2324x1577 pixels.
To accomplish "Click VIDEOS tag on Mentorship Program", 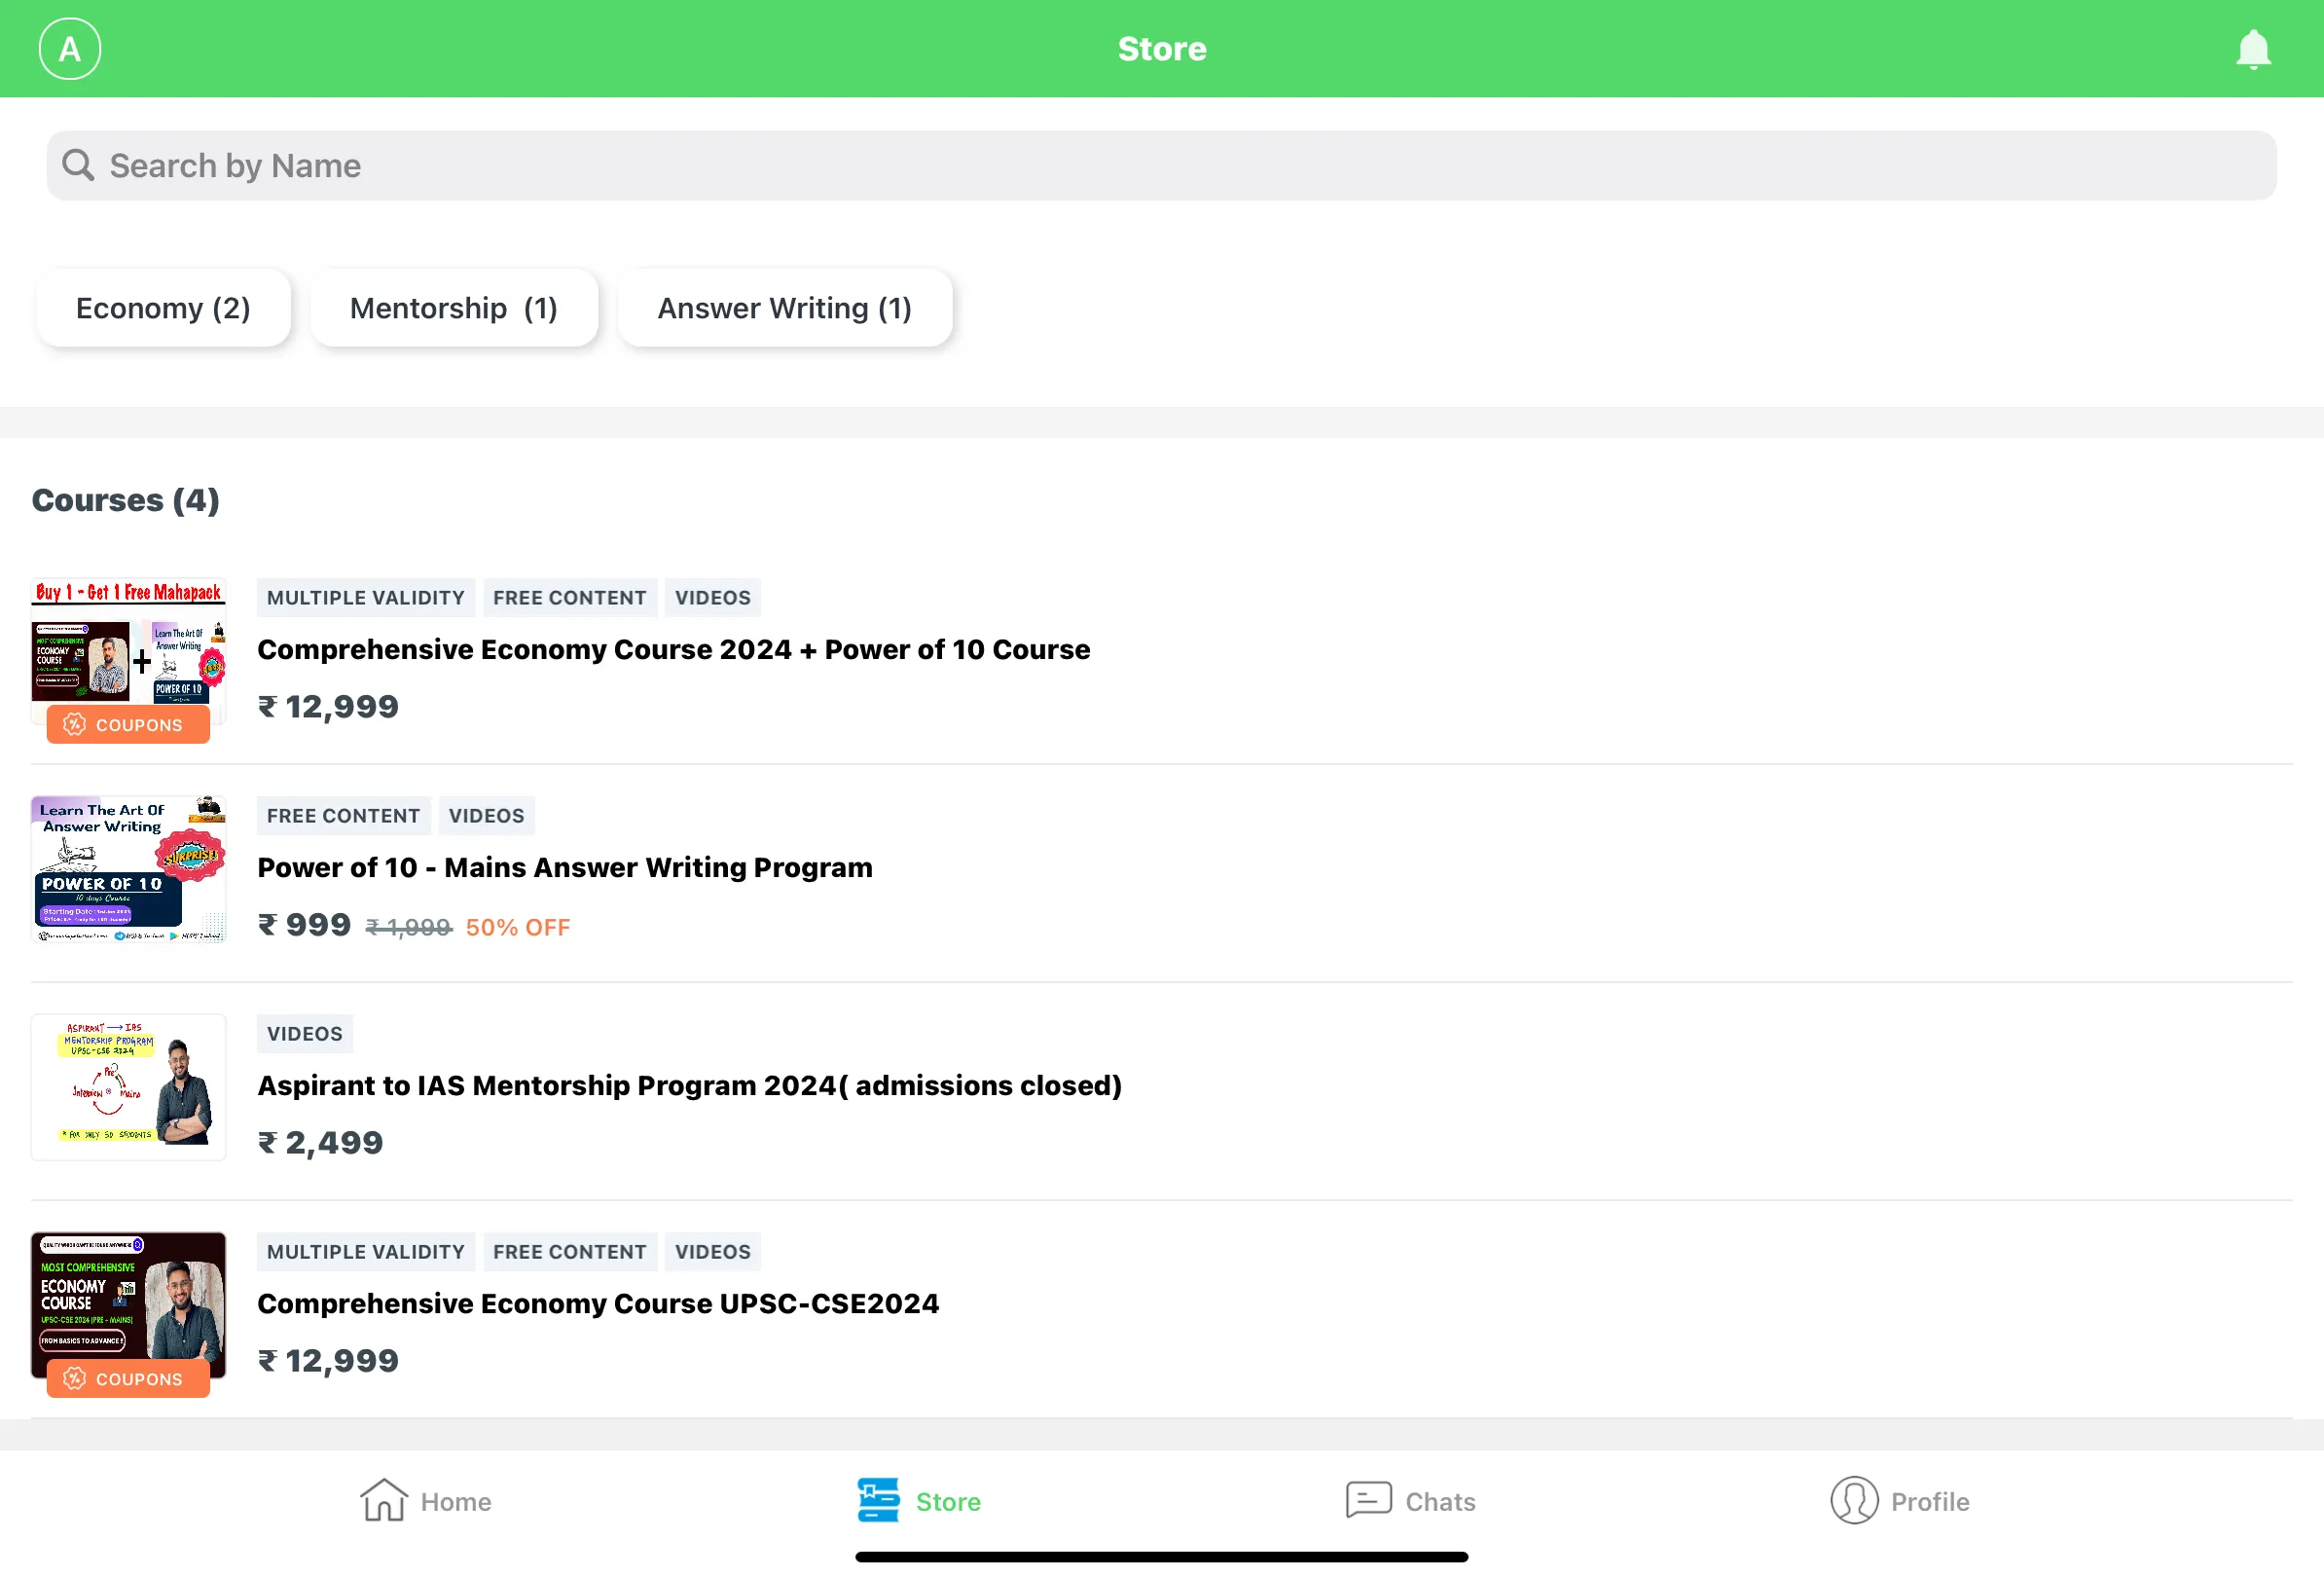I will [x=305, y=1034].
